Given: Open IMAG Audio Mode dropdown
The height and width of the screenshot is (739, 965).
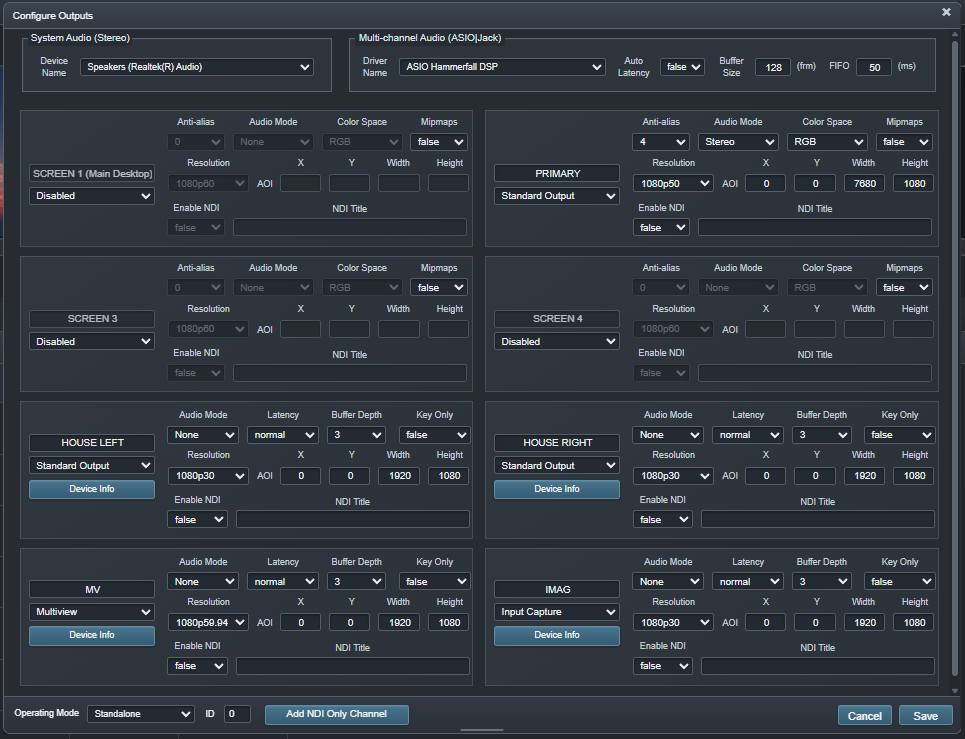Looking at the screenshot, I should 668,581.
